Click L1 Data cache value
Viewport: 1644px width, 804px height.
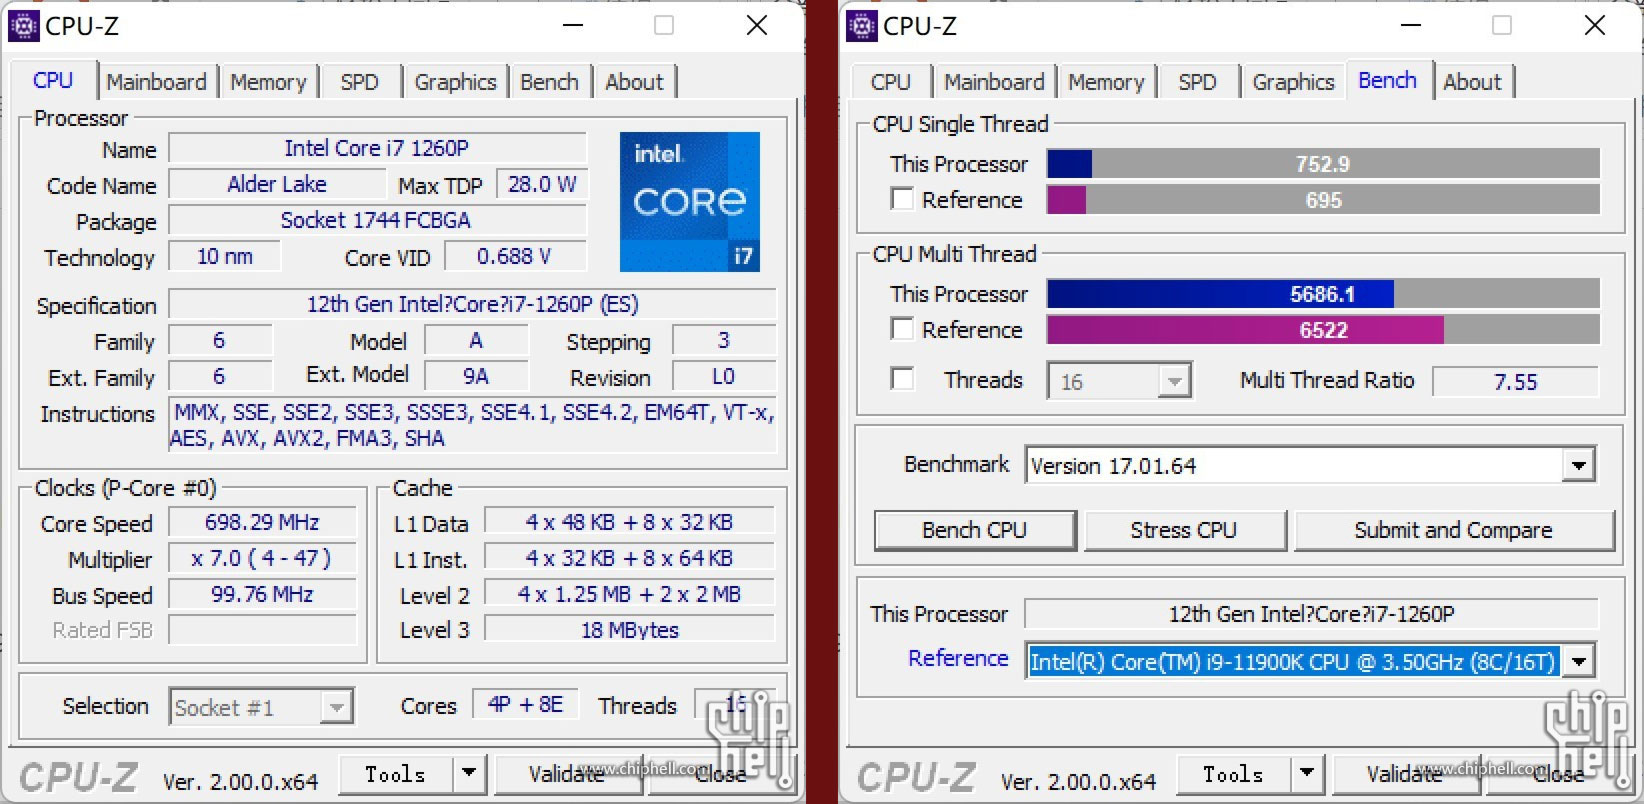click(x=630, y=522)
